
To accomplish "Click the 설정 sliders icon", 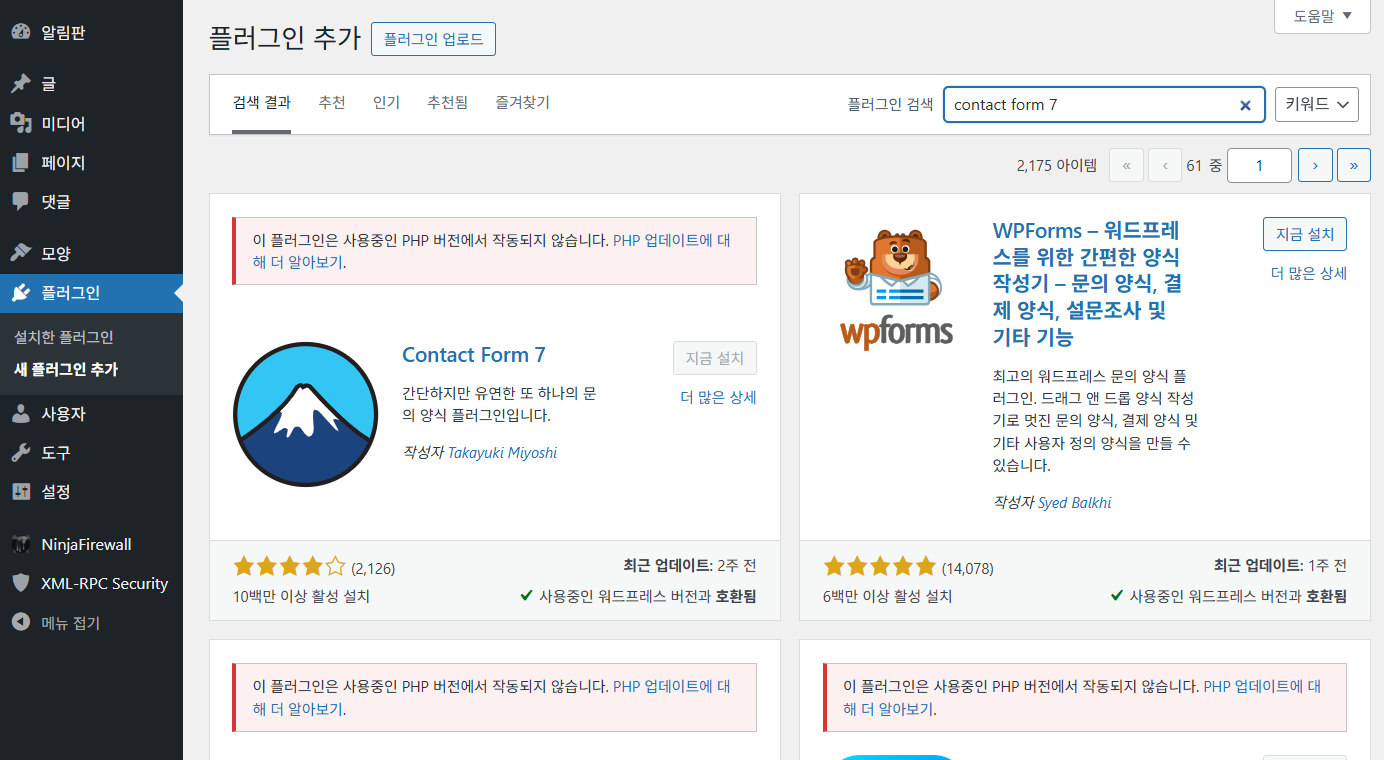I will pyautogui.click(x=21, y=491).
